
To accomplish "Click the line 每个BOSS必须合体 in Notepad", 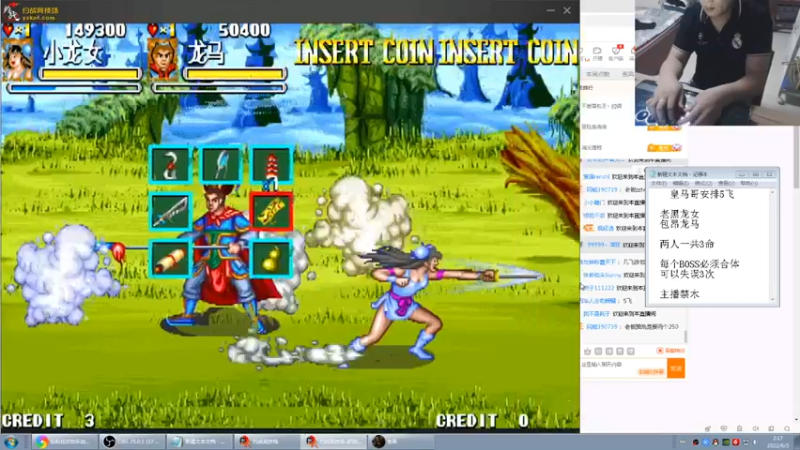I will 699,264.
